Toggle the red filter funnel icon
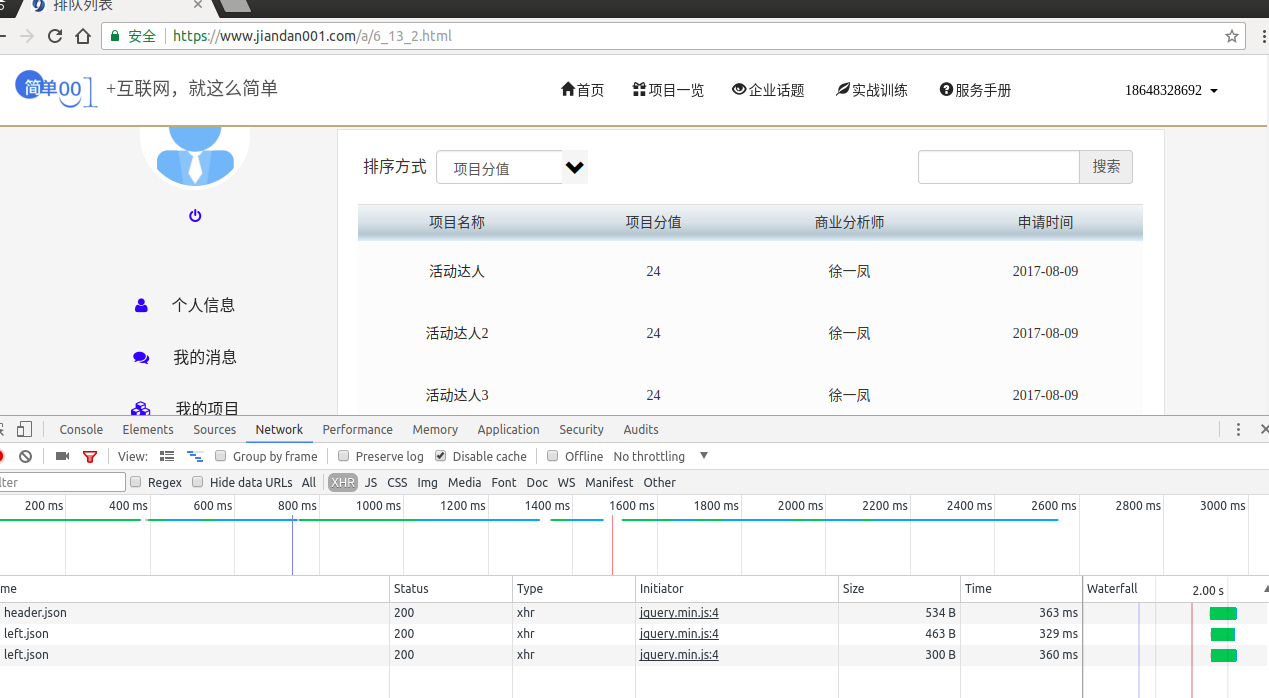1269x698 pixels. 90,456
